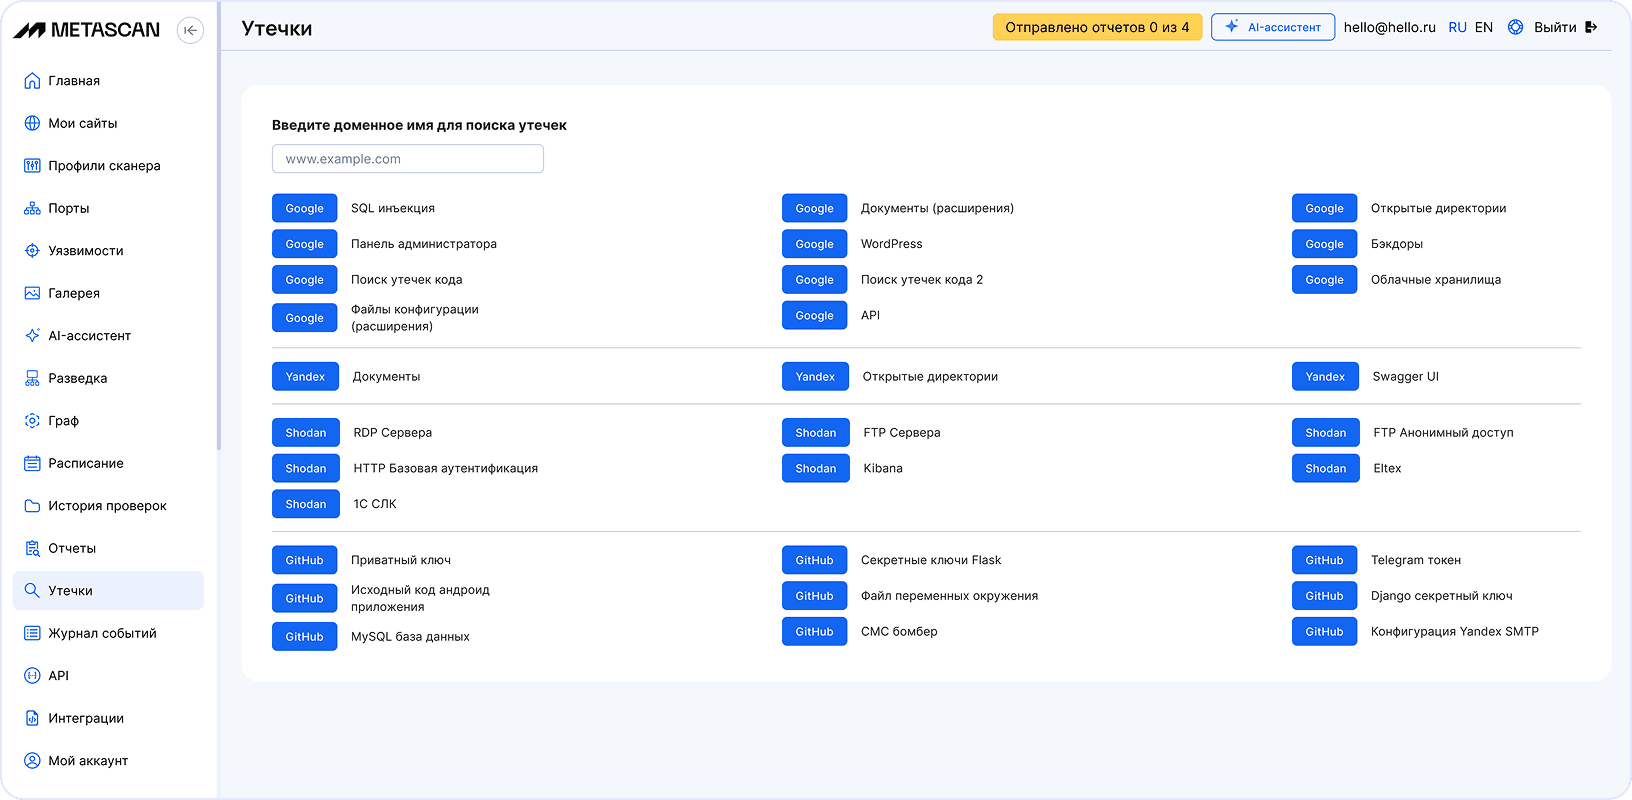Click the Галерея image icon
This screenshot has width=1632, height=800.
click(x=32, y=293)
